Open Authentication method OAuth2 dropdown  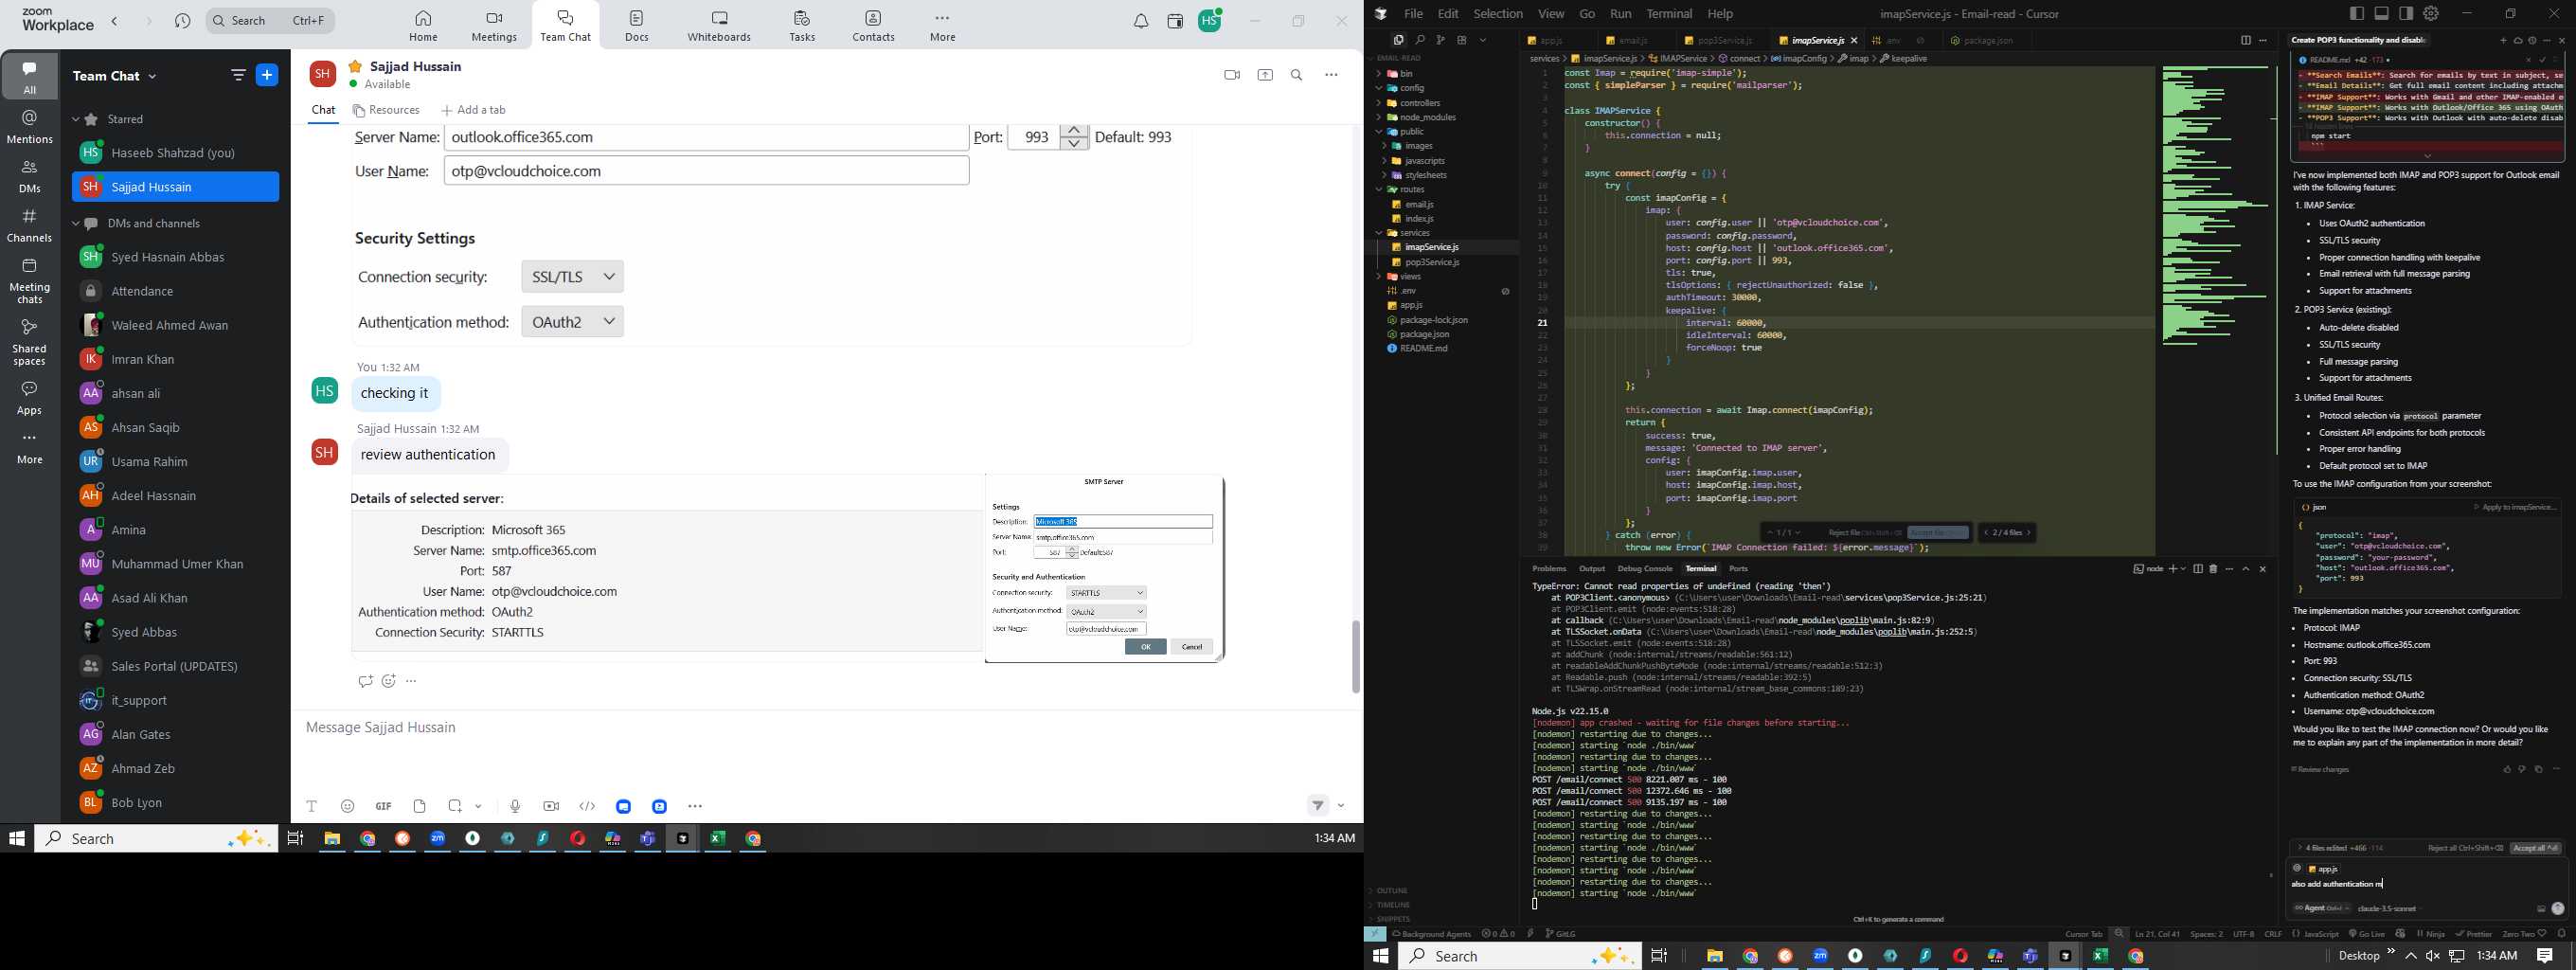point(573,321)
